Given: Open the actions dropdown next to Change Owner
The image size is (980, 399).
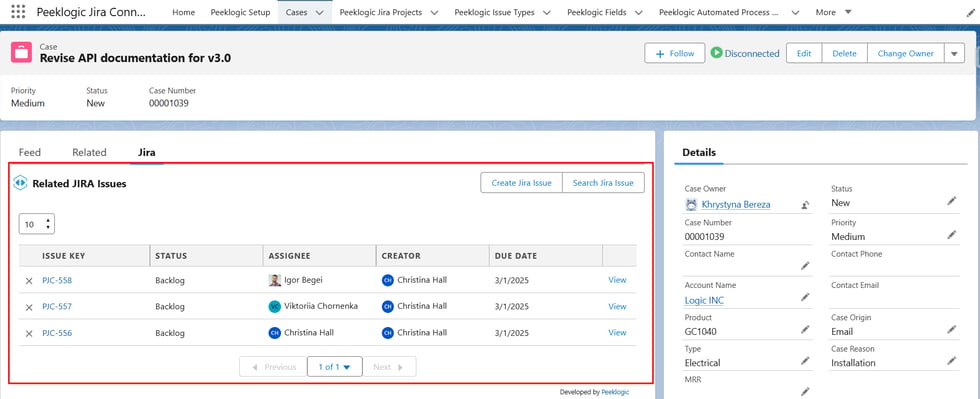Looking at the screenshot, I should coord(954,54).
